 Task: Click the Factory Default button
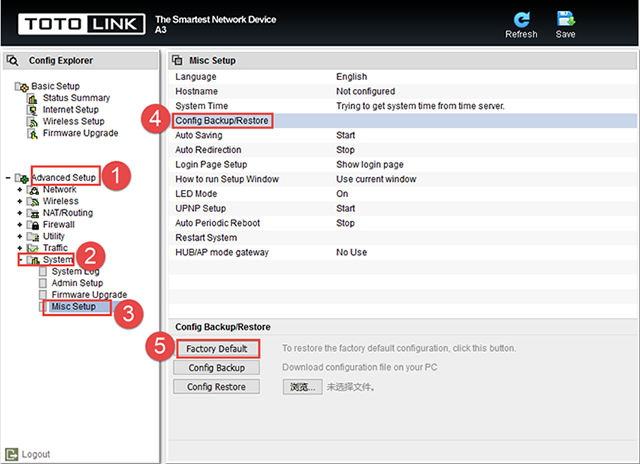pyautogui.click(x=217, y=349)
